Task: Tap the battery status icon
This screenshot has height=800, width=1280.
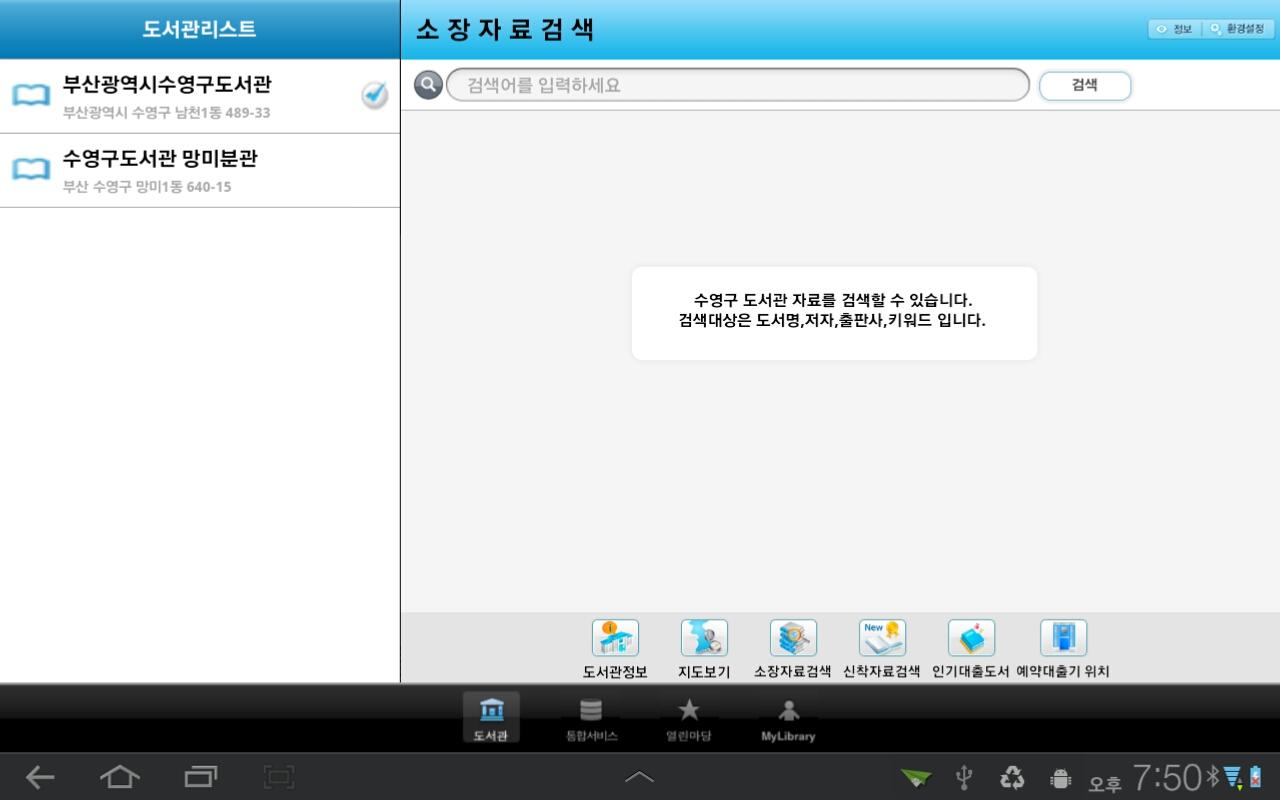Action: point(1255,777)
